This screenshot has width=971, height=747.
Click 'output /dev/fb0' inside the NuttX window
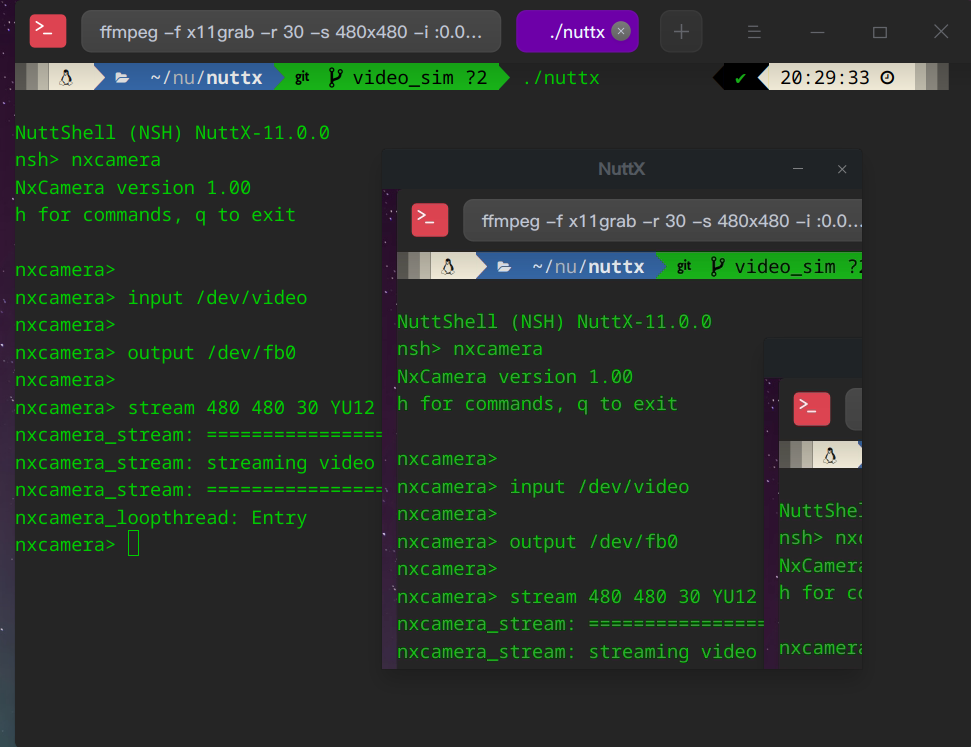[x=594, y=541]
